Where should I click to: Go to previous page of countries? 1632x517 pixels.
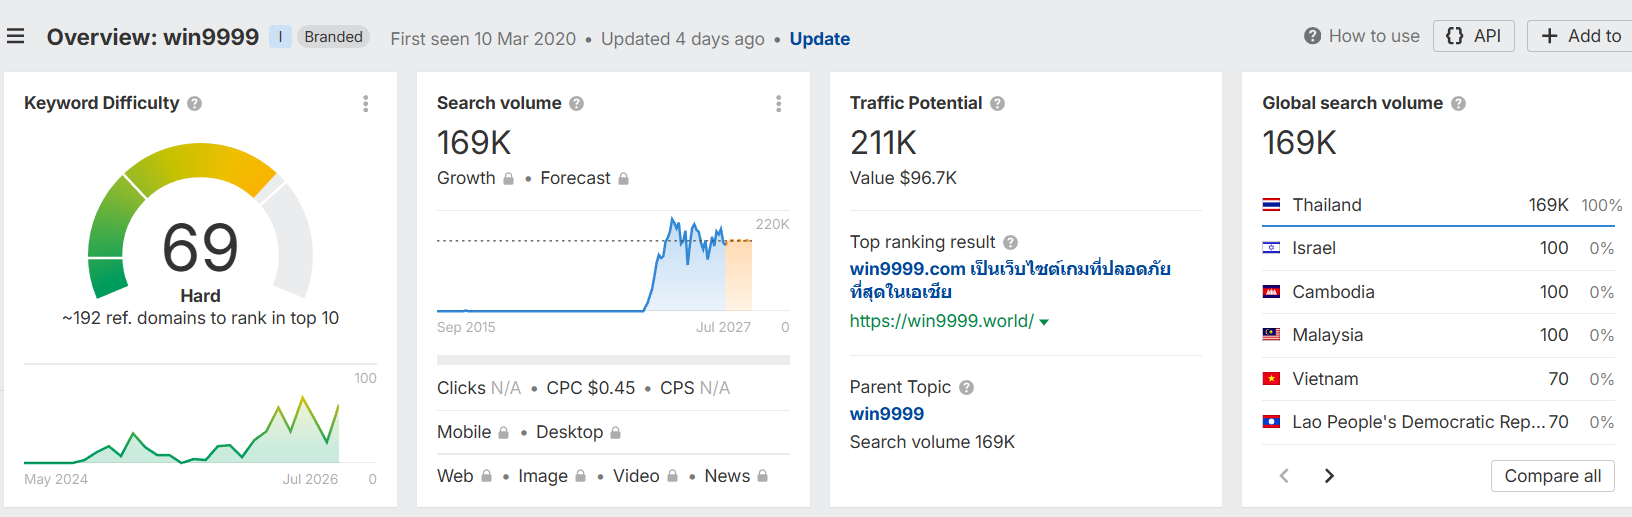(x=1284, y=476)
